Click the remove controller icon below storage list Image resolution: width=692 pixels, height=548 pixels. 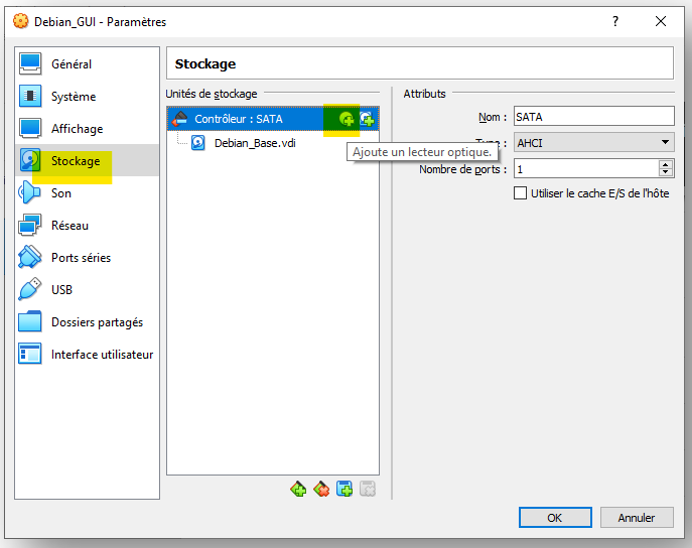(321, 489)
